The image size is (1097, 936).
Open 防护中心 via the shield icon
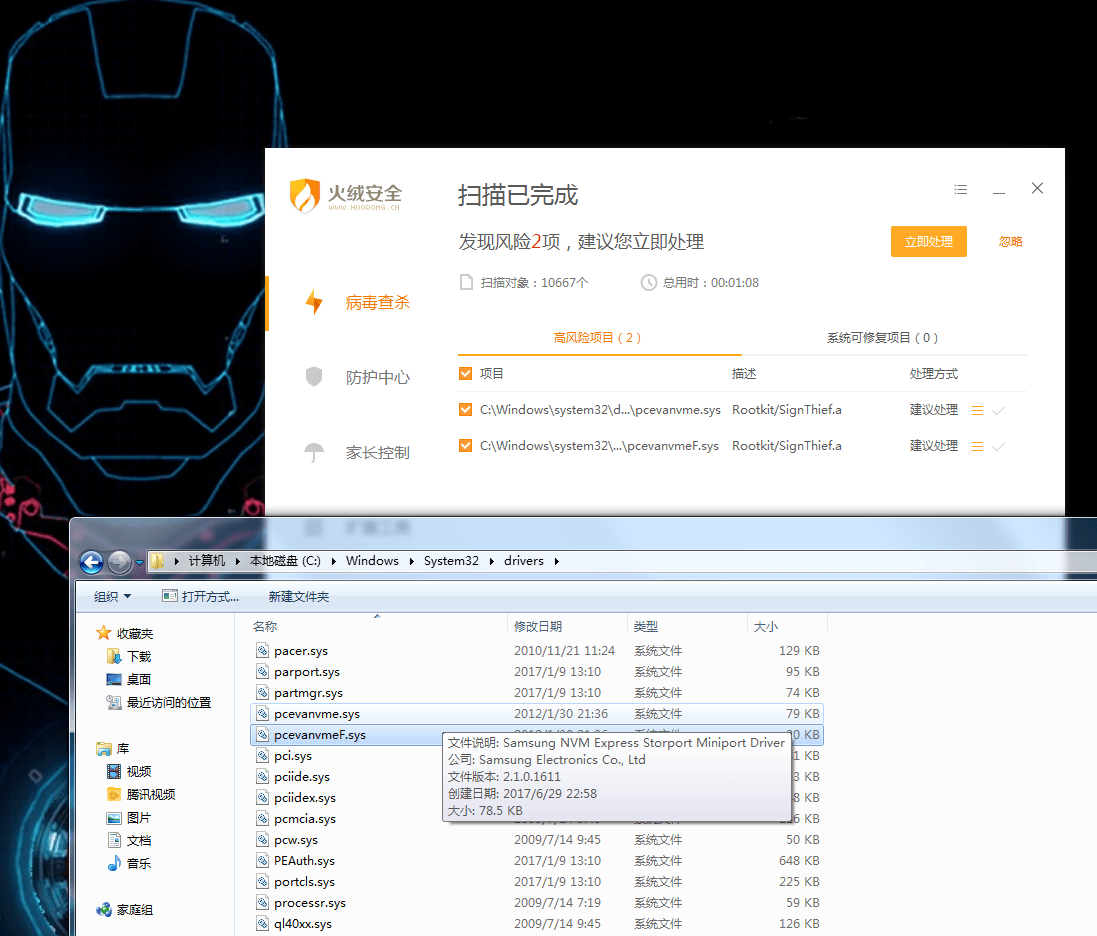[x=314, y=377]
